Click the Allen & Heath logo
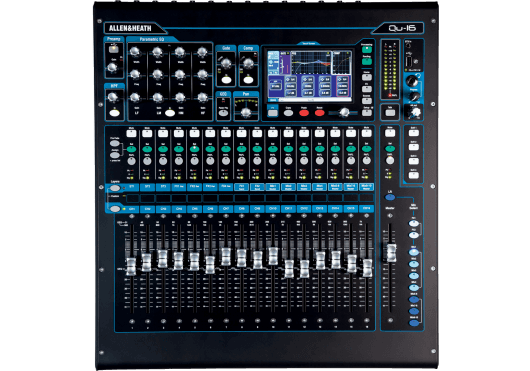This screenshot has width=530, height=371. [130, 28]
